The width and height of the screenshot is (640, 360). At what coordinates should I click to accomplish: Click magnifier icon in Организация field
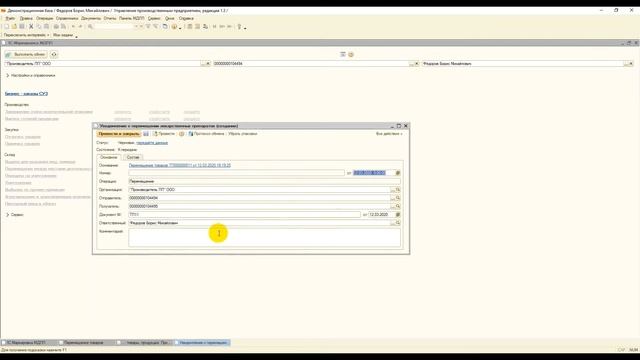tap(398, 190)
